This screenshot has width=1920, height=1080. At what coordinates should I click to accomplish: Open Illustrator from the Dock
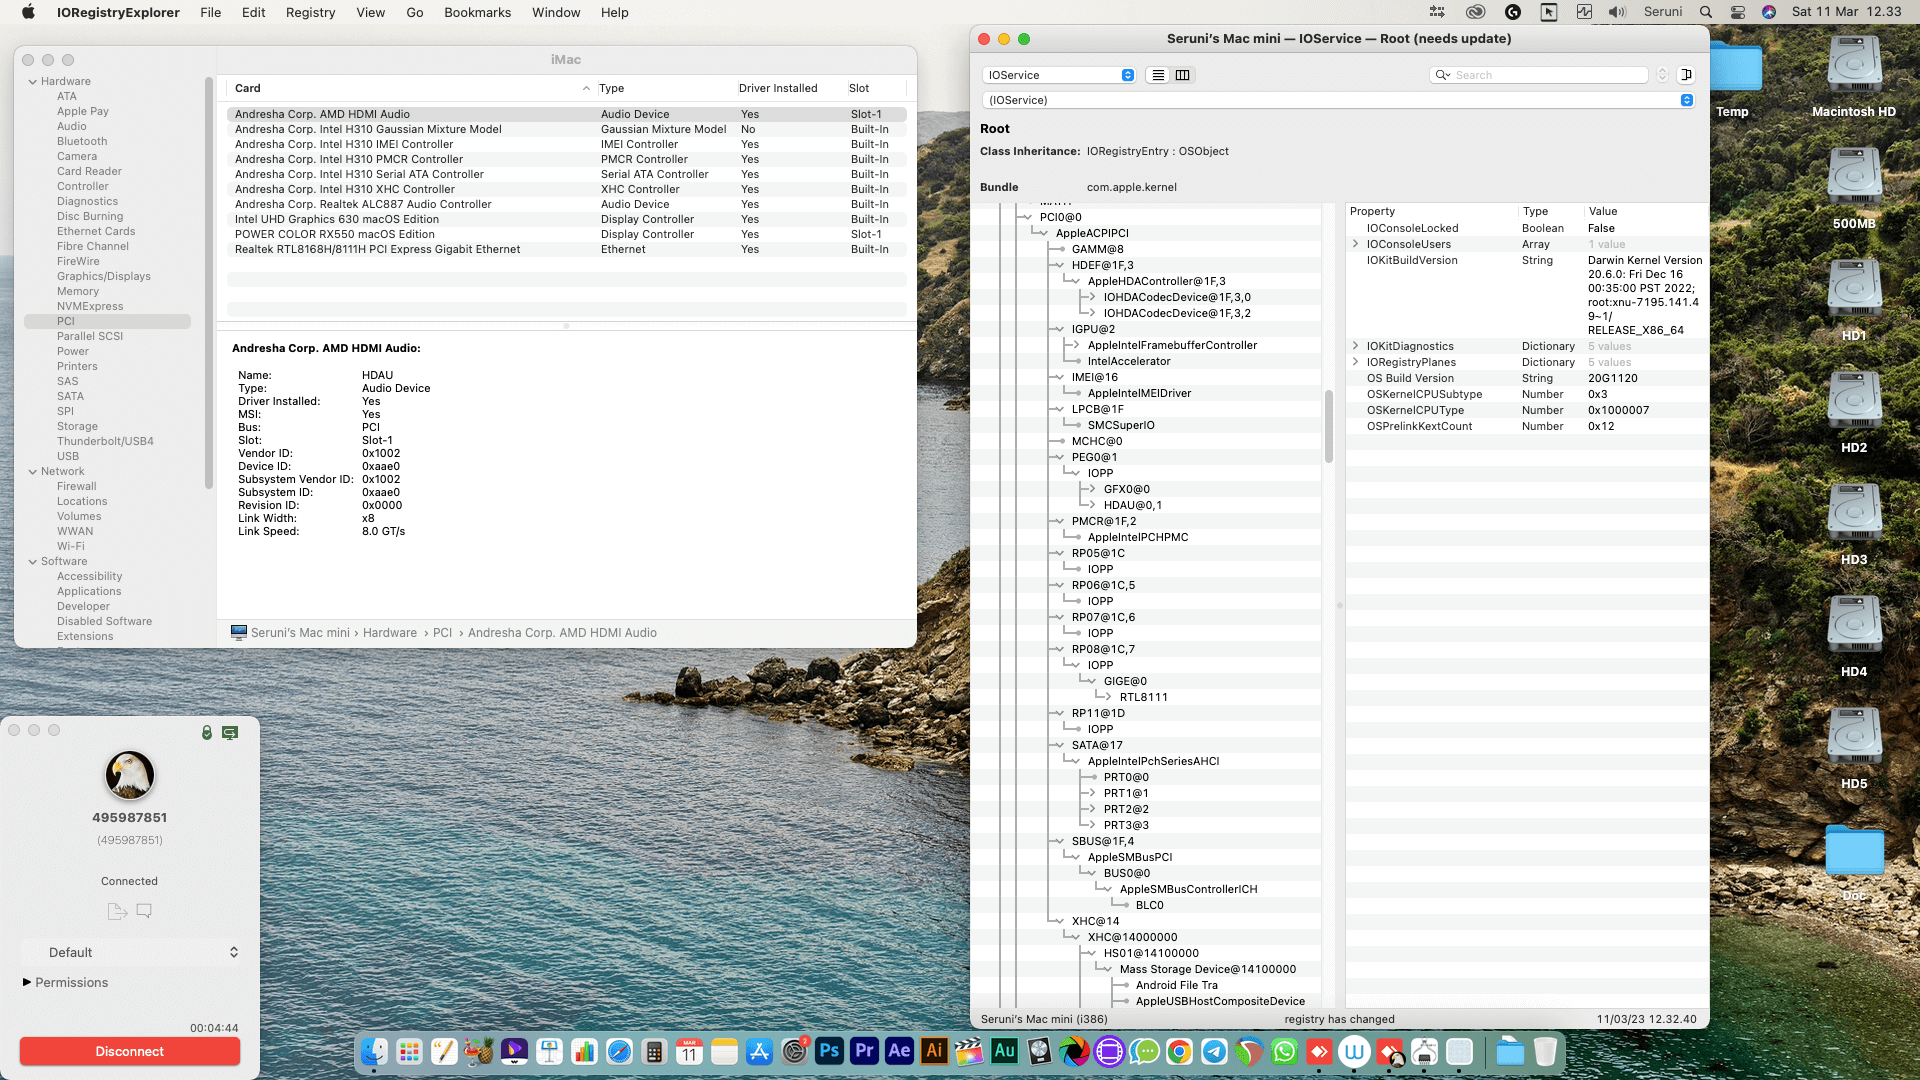(934, 1051)
